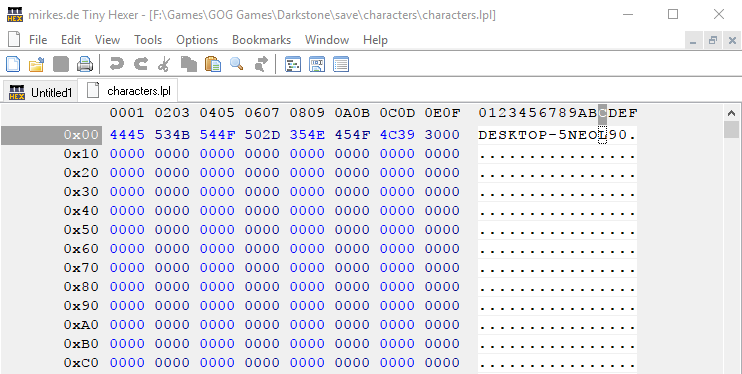This screenshot has height=374, width=742.
Task: Click the list view toolbar icon
Action: click(341, 64)
